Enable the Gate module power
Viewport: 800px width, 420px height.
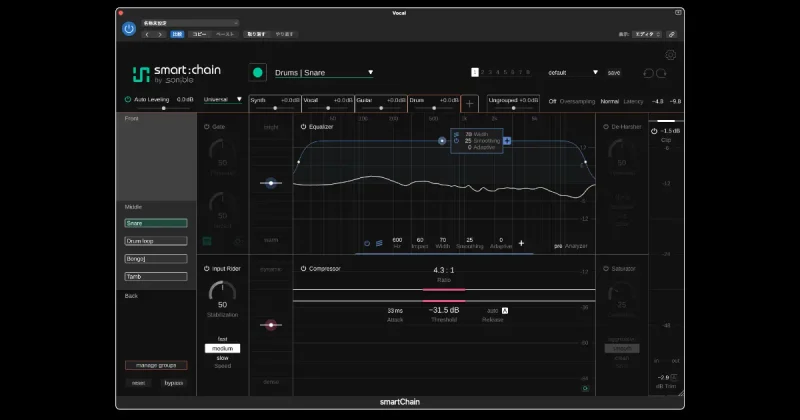pos(207,127)
